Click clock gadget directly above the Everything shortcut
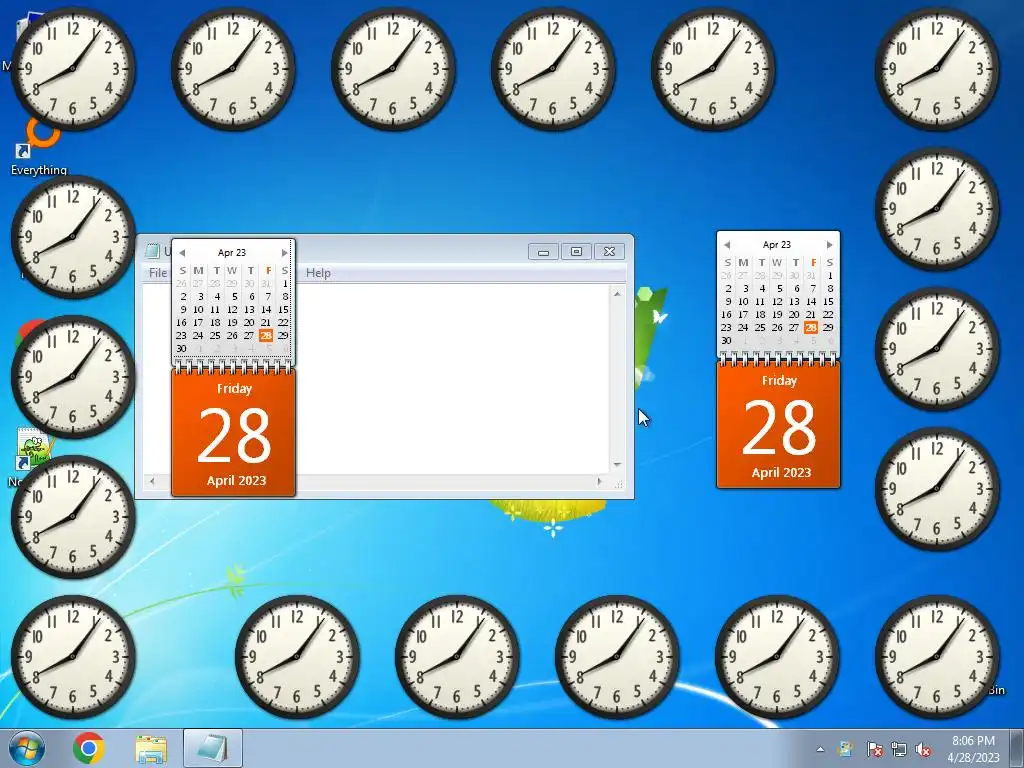Viewport: 1024px width, 768px height. (72, 69)
